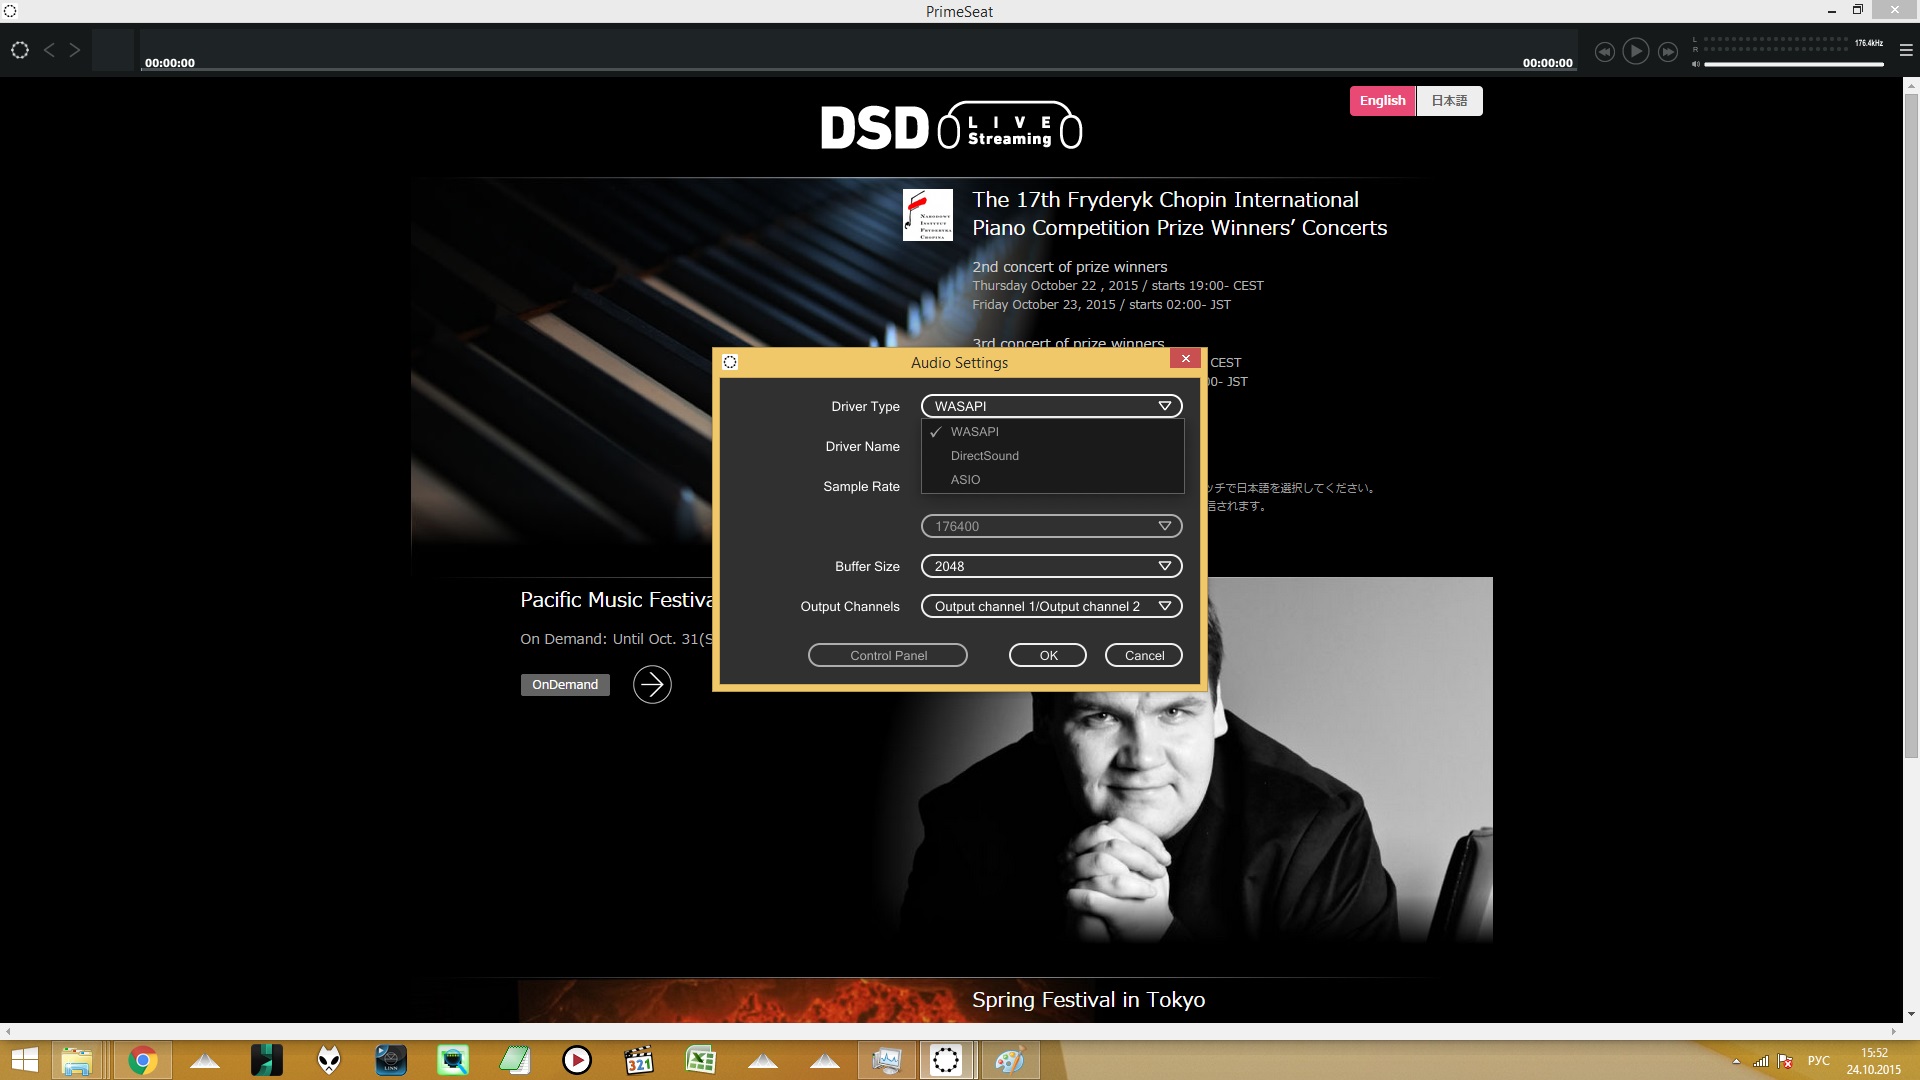The width and height of the screenshot is (1920, 1080).
Task: Open the clock showing 15:52
Action: (x=1874, y=1061)
